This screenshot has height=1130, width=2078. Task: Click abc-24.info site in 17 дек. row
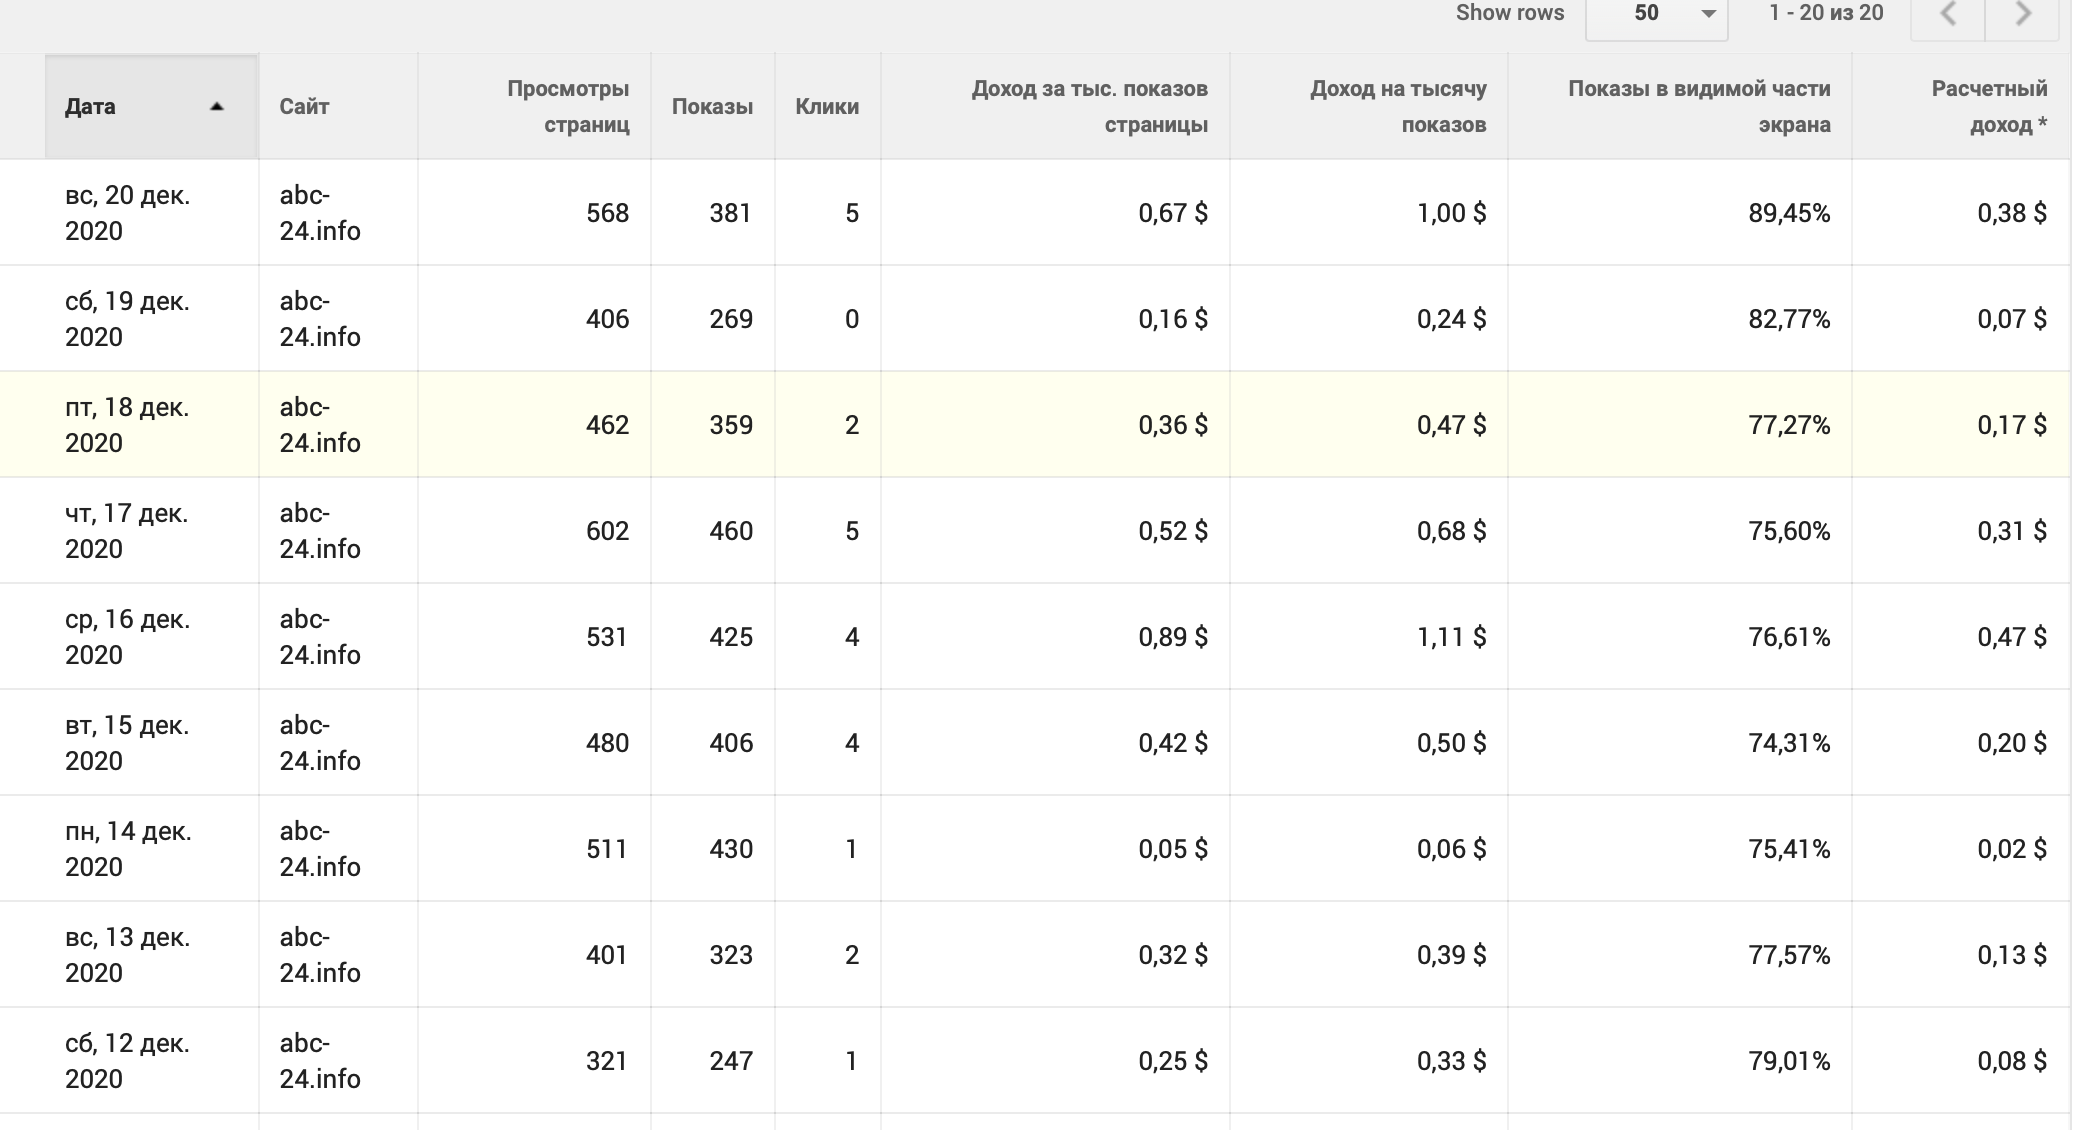[x=320, y=531]
